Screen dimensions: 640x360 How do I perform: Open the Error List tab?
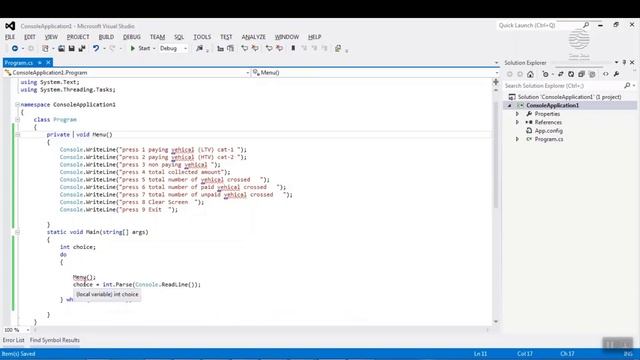pos(13,340)
